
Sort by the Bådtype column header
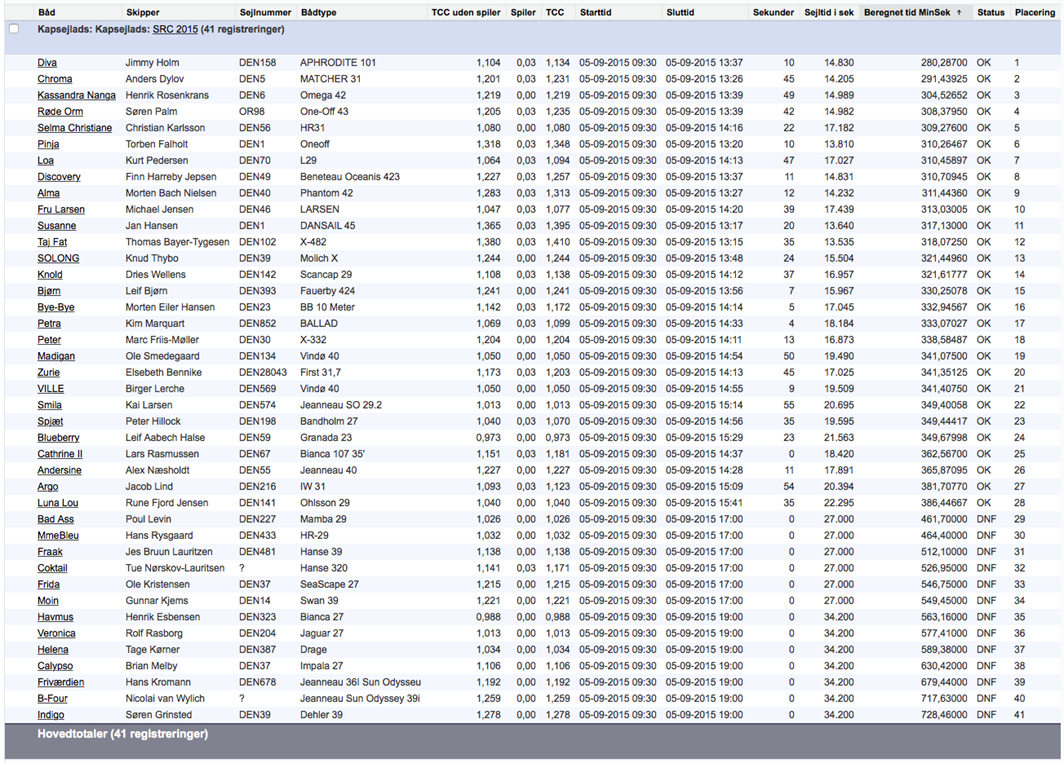319,12
